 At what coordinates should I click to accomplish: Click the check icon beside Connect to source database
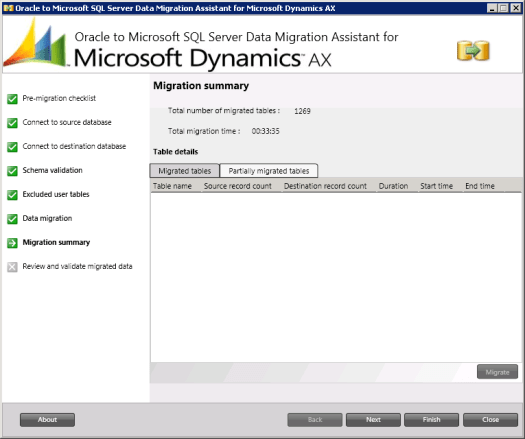pyautogui.click(x=12, y=123)
